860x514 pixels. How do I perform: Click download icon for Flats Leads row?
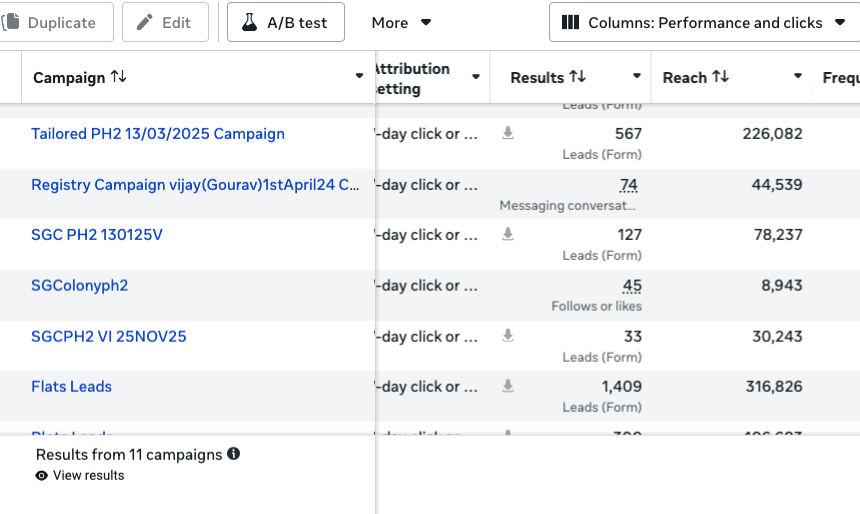pyautogui.click(x=508, y=386)
